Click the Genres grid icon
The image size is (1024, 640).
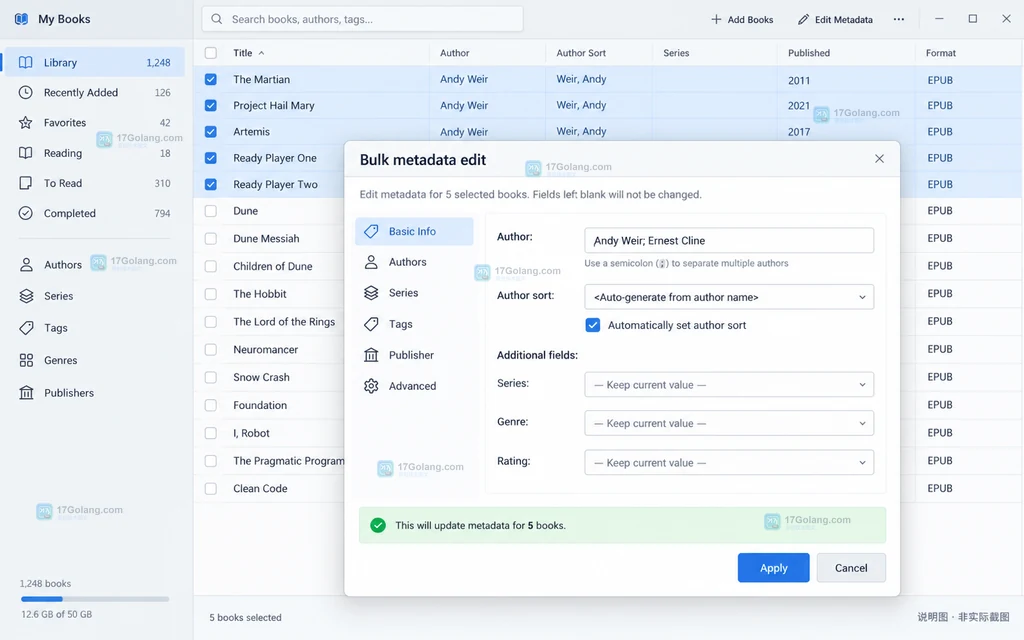(x=26, y=360)
